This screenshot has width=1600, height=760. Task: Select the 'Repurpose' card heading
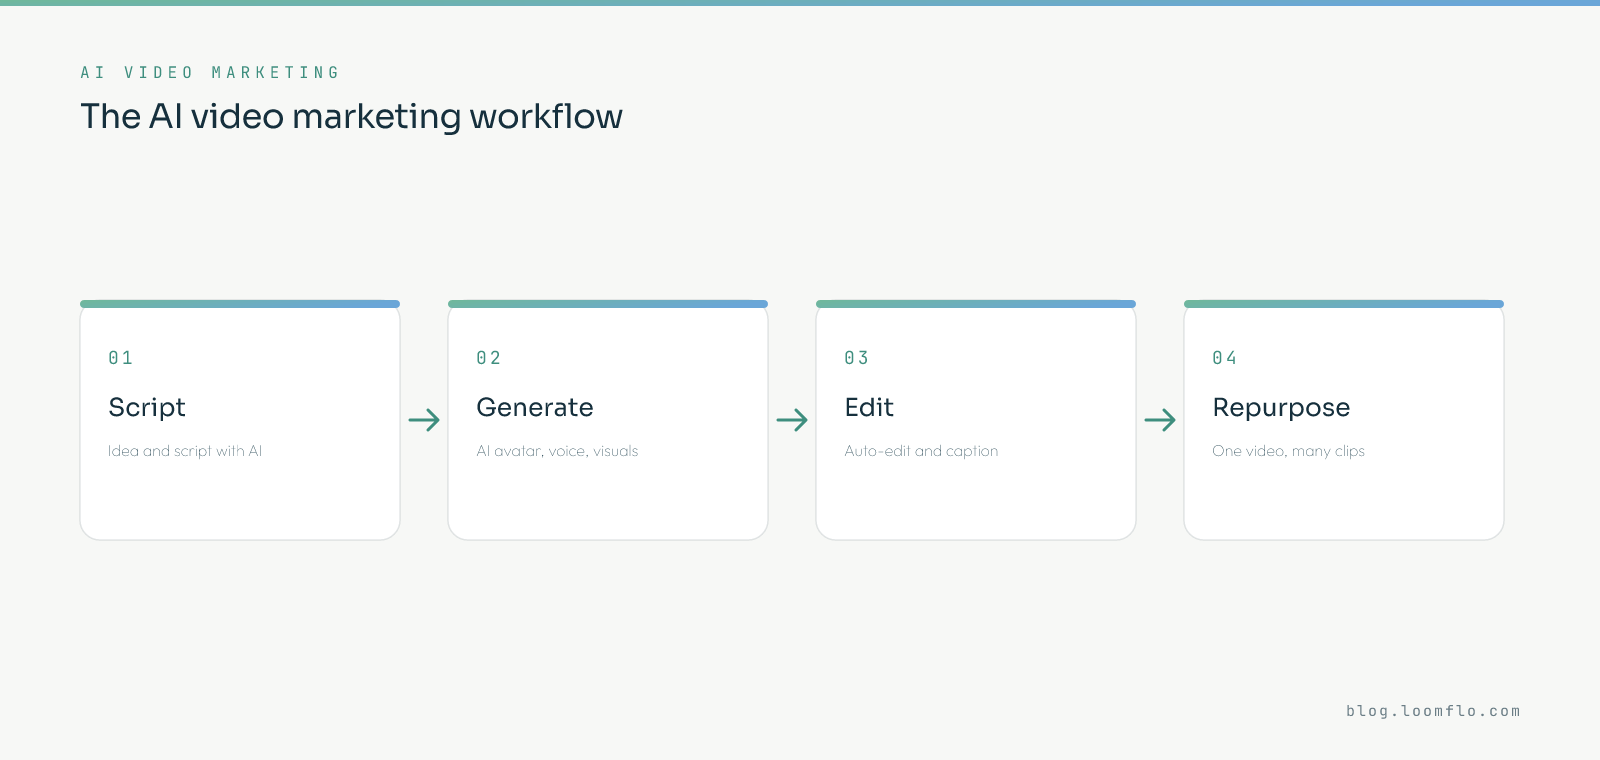(x=1281, y=408)
